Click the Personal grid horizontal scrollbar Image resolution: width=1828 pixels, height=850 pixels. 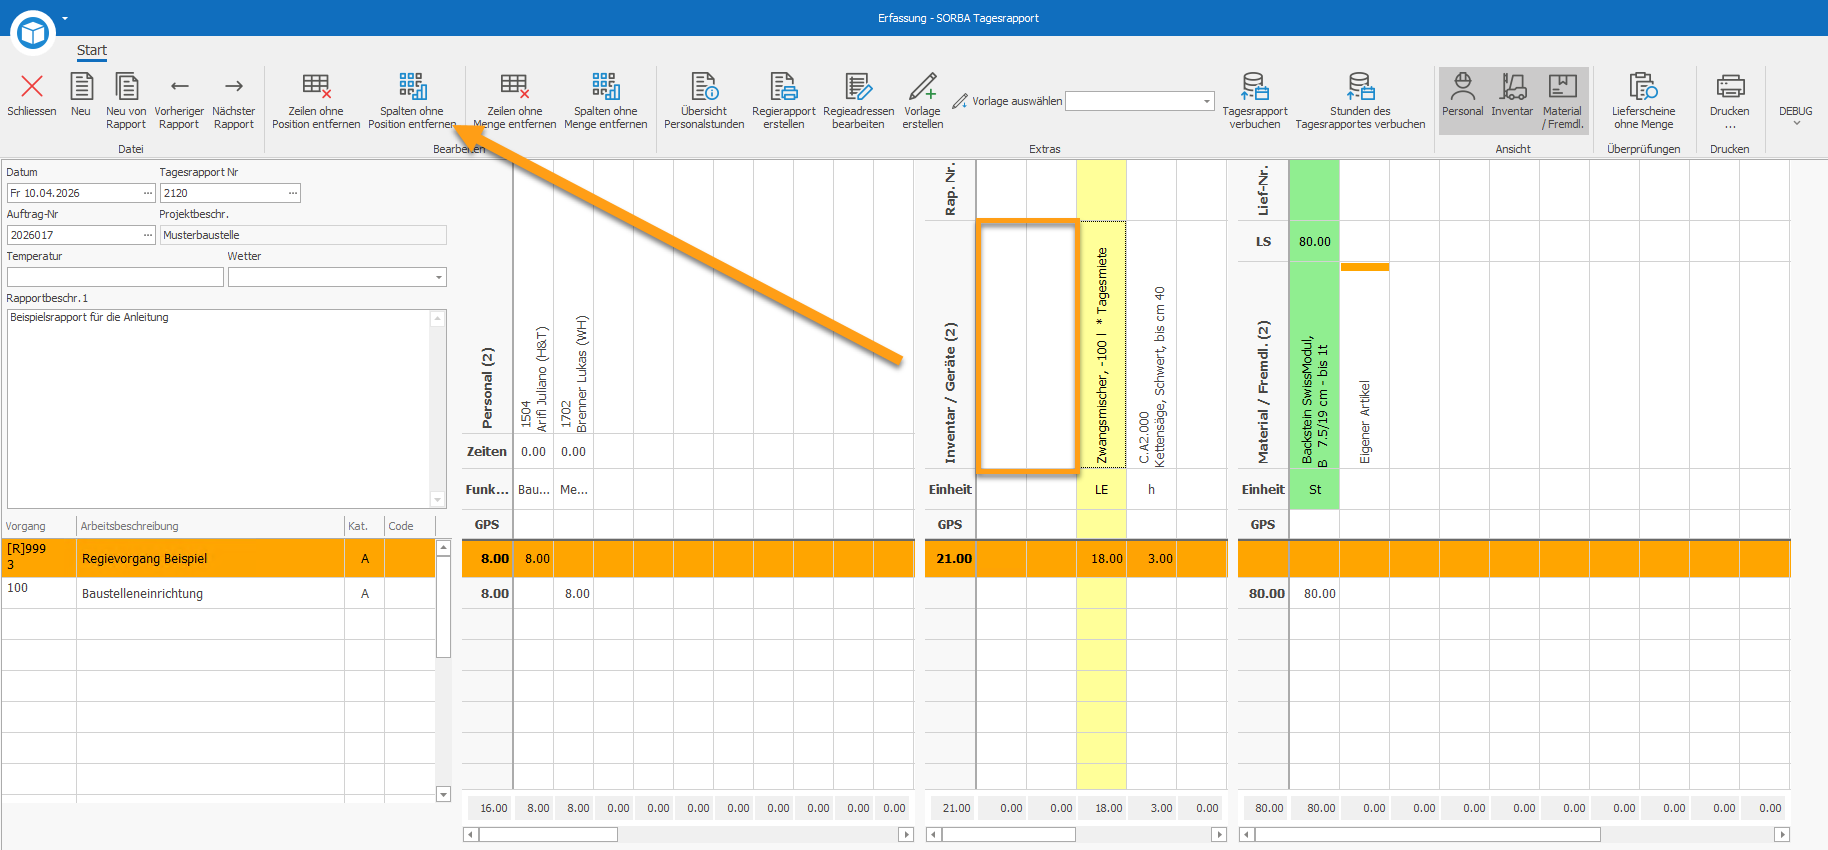click(x=688, y=834)
